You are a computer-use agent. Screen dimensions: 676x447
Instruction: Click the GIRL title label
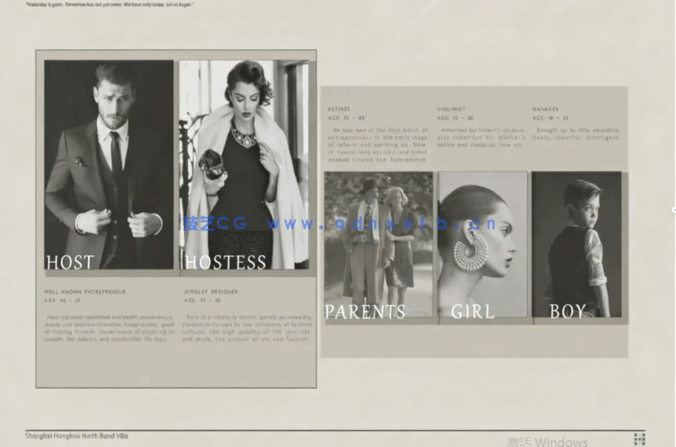pos(472,312)
